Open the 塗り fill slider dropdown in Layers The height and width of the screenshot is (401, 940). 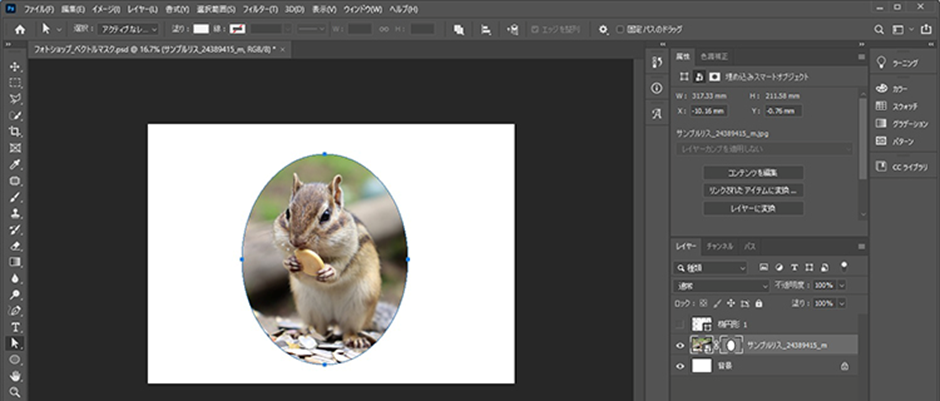(842, 304)
